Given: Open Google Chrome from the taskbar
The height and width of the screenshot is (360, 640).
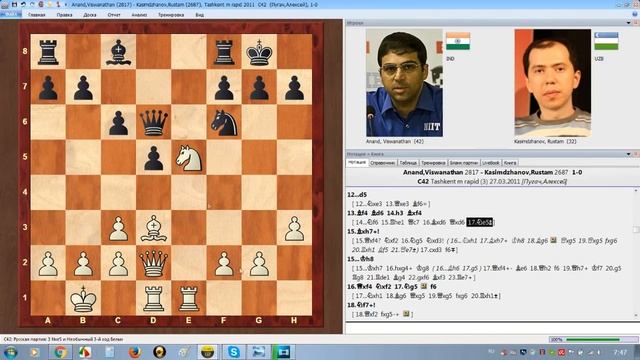Looking at the screenshot, I should [60, 352].
